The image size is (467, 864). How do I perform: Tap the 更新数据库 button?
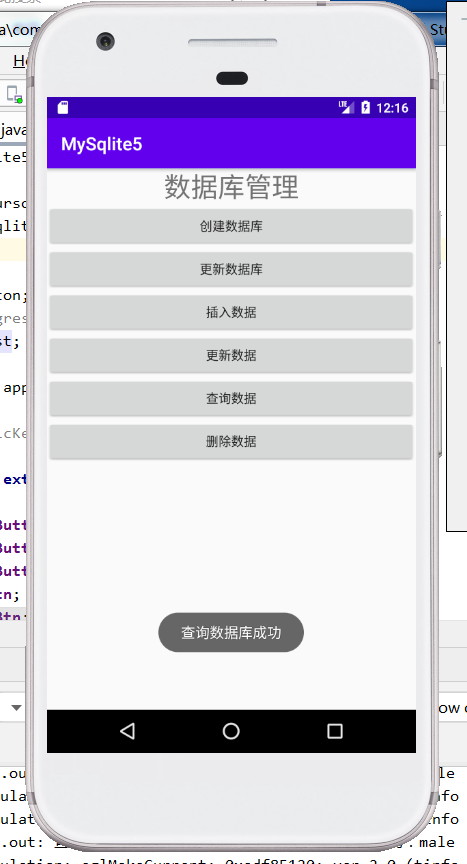point(231,269)
